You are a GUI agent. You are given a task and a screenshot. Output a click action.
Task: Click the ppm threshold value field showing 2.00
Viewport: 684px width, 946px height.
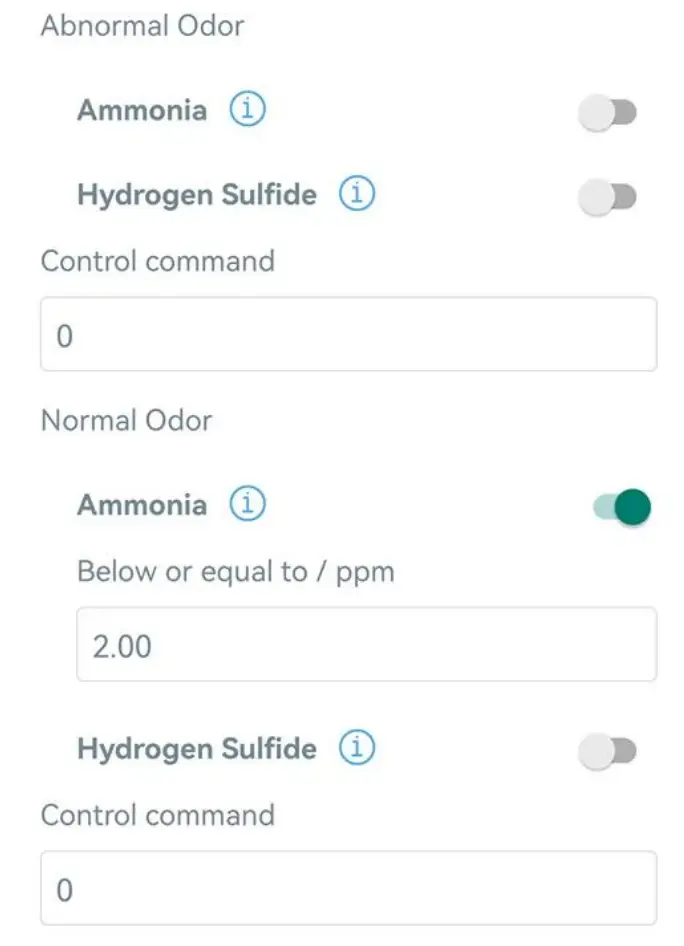point(366,645)
